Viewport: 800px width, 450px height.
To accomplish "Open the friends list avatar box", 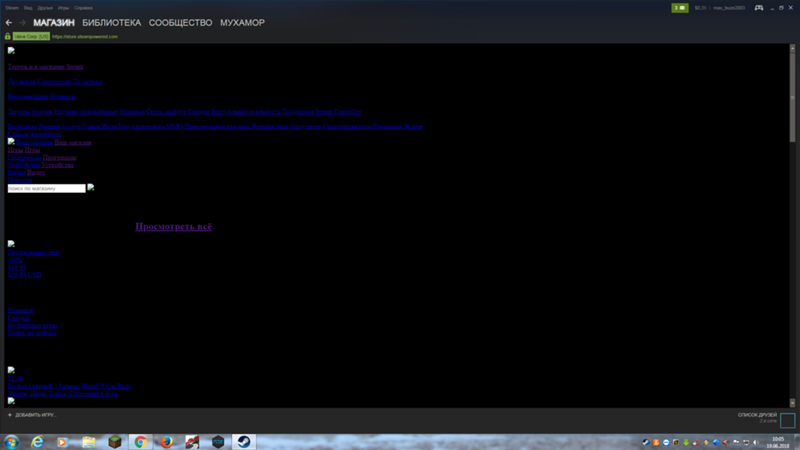I will coord(787,420).
